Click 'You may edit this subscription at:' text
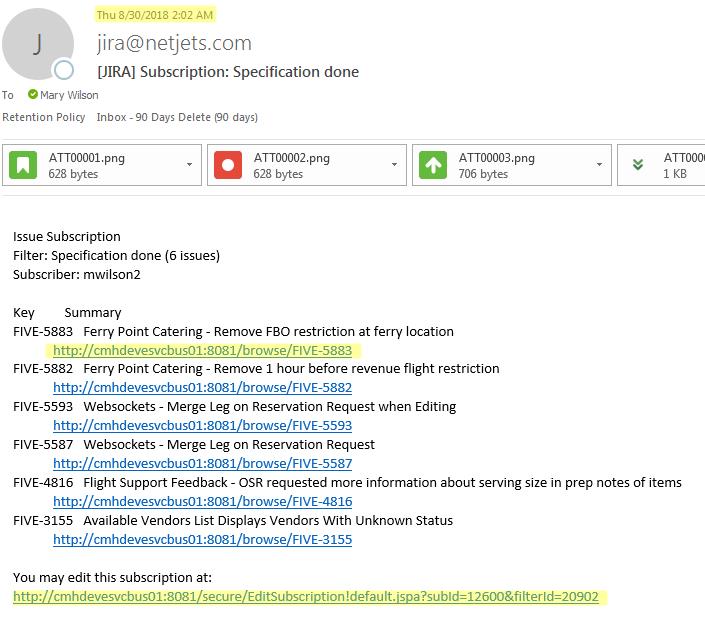705x629 pixels. coord(112,577)
